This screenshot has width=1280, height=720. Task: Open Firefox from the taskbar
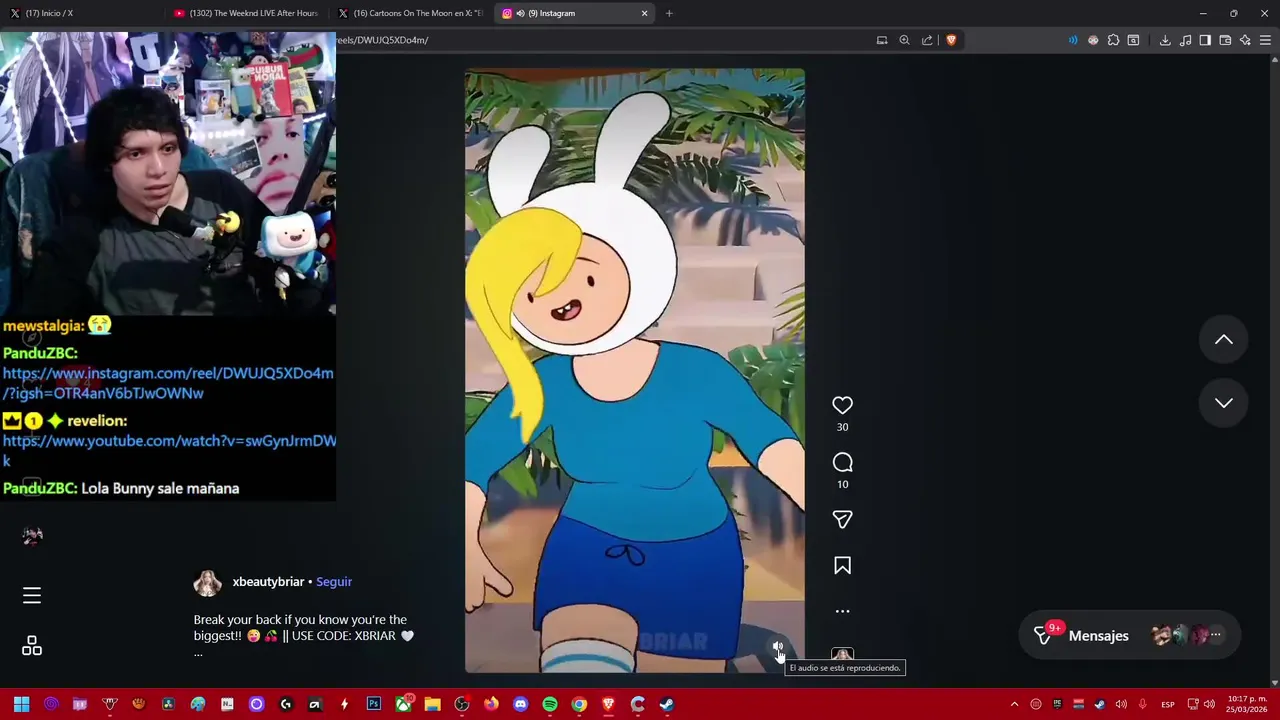coord(491,704)
